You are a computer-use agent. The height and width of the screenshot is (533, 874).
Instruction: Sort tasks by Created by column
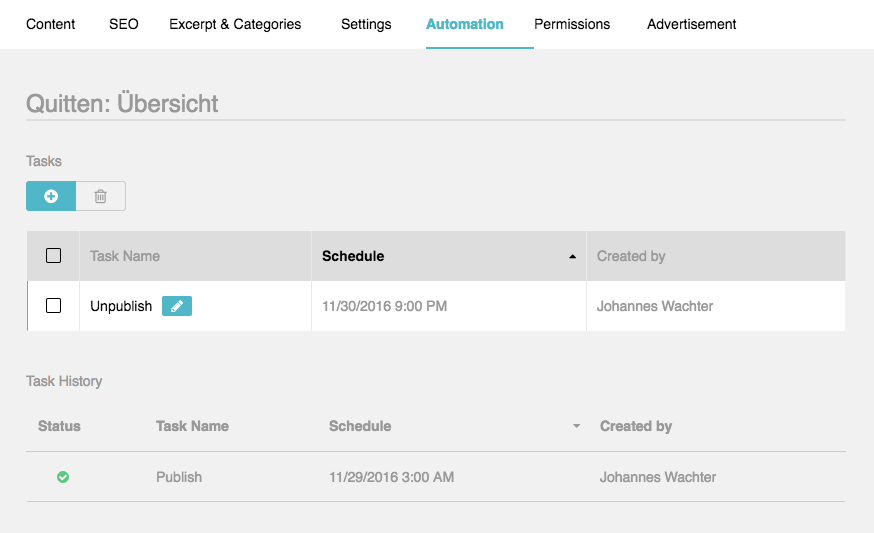[631, 256]
